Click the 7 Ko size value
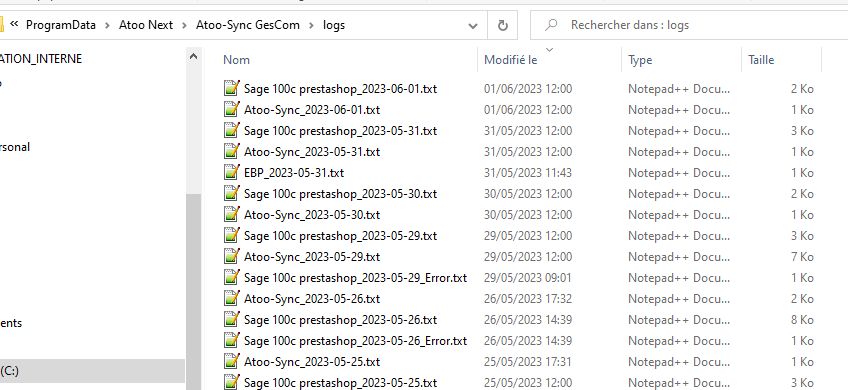The image size is (848, 390). pos(802,256)
